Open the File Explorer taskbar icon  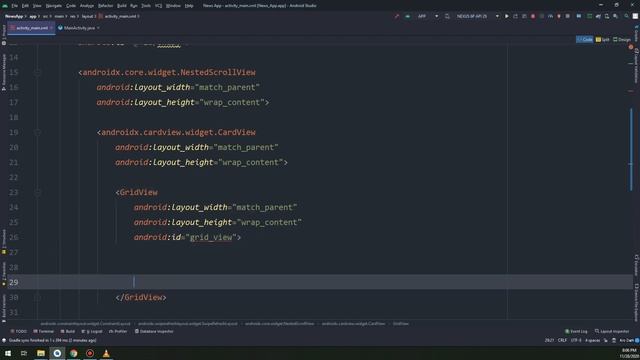[41, 353]
